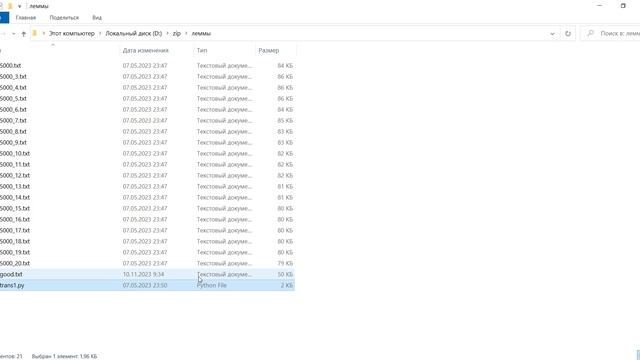The image size is (640, 360).
Task: Click date 07.05.2023 23:50 of trans1.py
Action: pyautogui.click(x=144, y=285)
